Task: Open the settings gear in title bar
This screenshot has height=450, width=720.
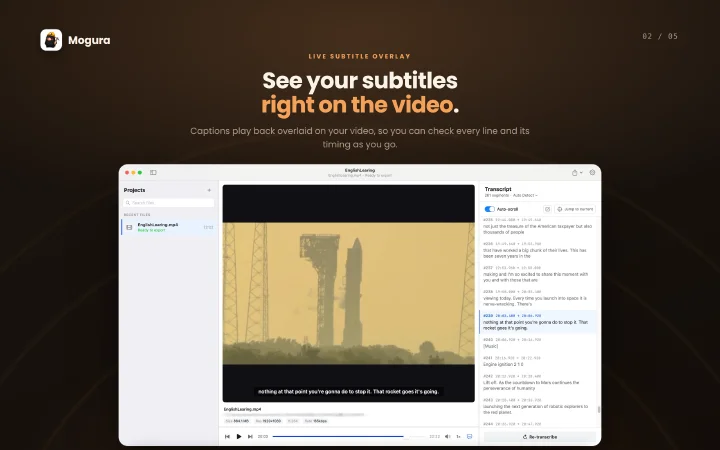Action: pos(592,173)
